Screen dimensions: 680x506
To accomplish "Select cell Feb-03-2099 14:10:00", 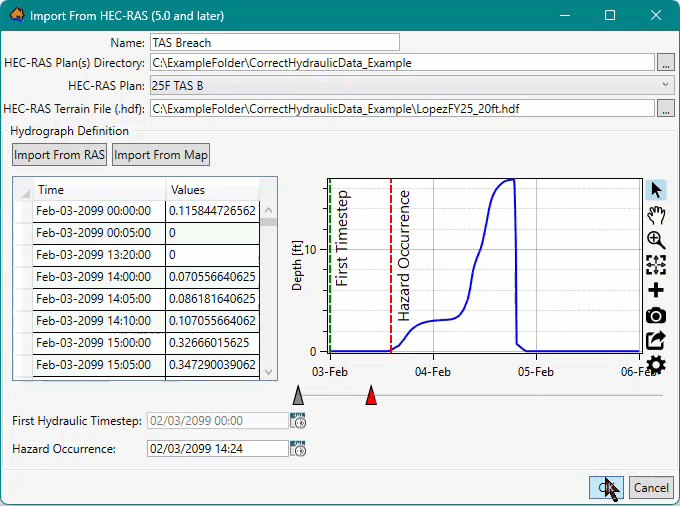I will click(99, 321).
